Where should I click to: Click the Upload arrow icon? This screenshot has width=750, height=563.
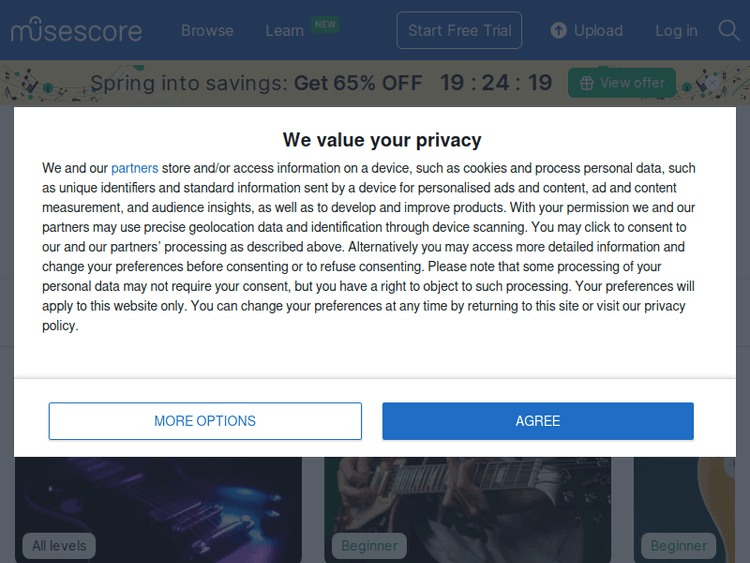click(x=559, y=31)
